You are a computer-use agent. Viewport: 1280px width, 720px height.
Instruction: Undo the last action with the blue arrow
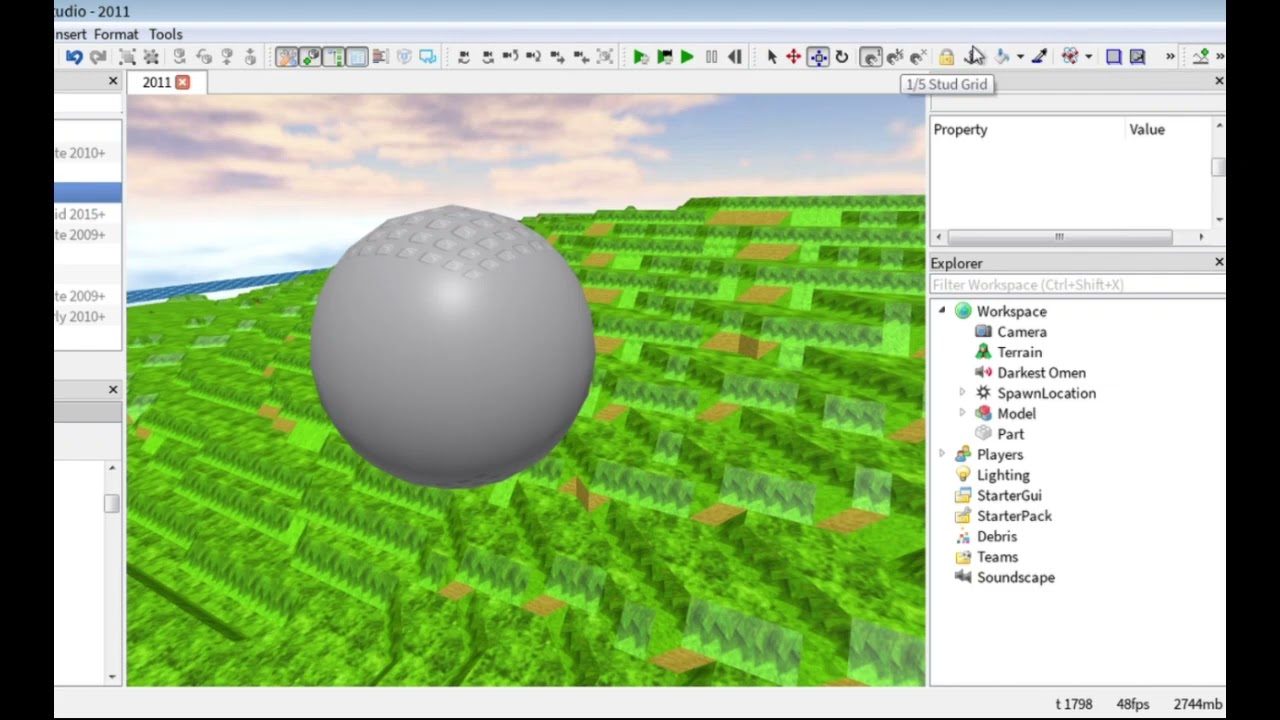point(74,57)
